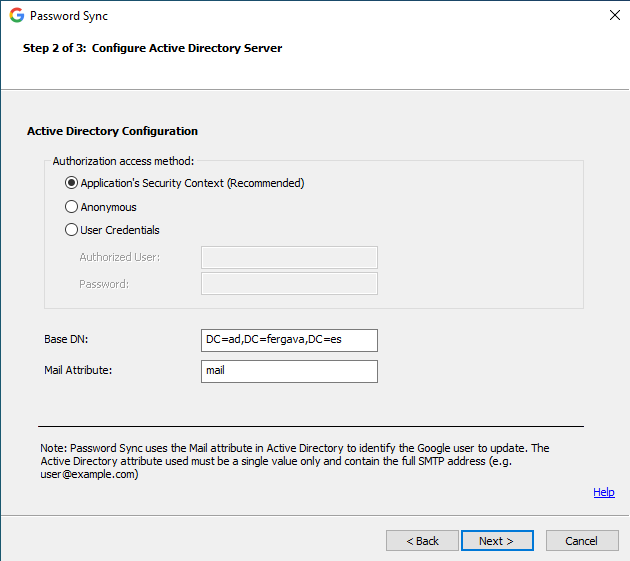The height and width of the screenshot is (561, 630).
Task: Click the note about the Mail attribute
Action: (295, 461)
